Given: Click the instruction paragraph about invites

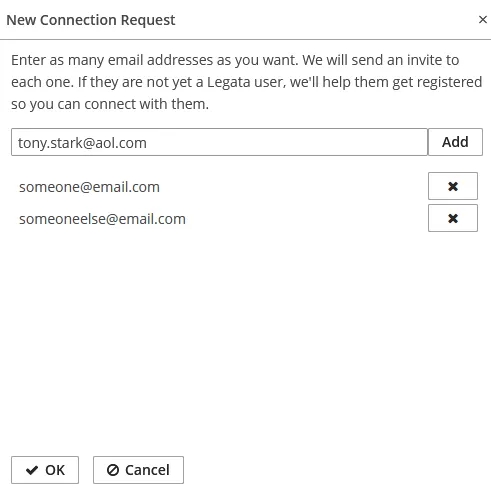Looking at the screenshot, I should 247,82.
